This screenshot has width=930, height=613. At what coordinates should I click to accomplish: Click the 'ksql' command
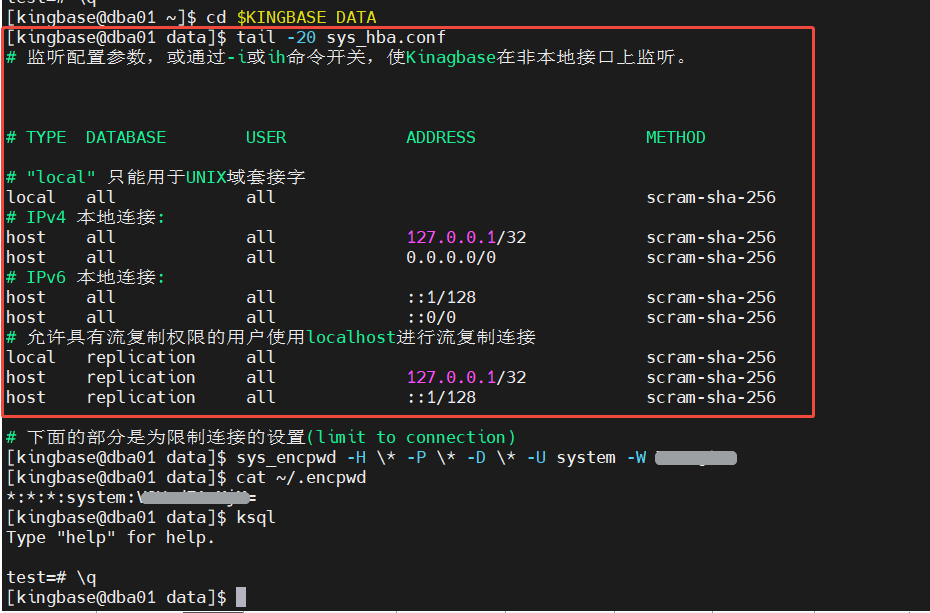pos(256,518)
